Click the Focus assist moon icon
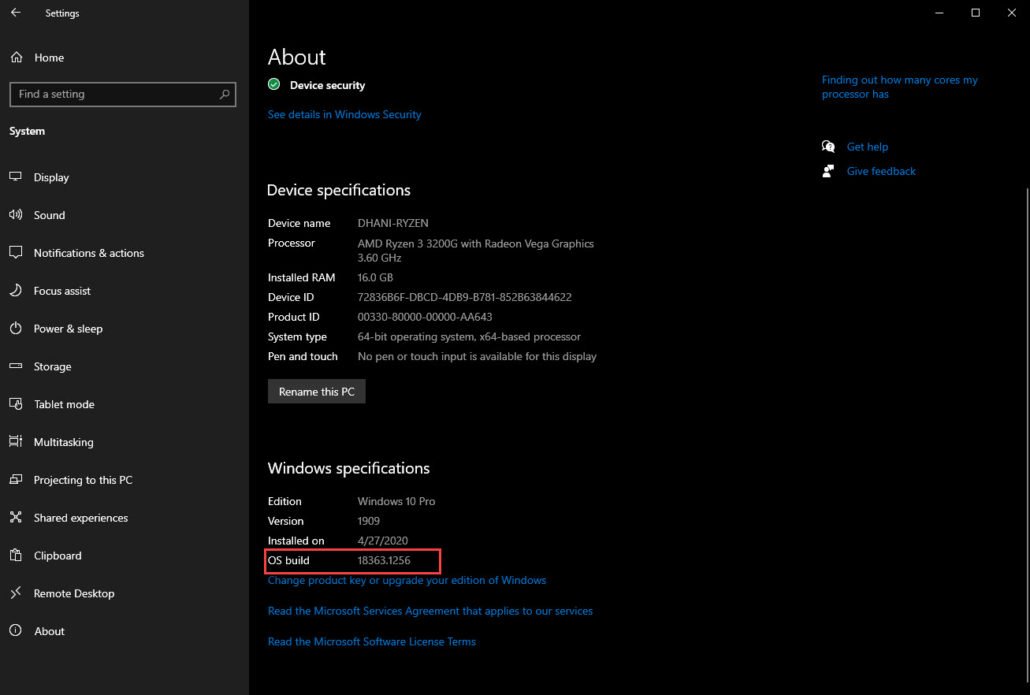This screenshot has height=695, width=1030. coord(16,290)
